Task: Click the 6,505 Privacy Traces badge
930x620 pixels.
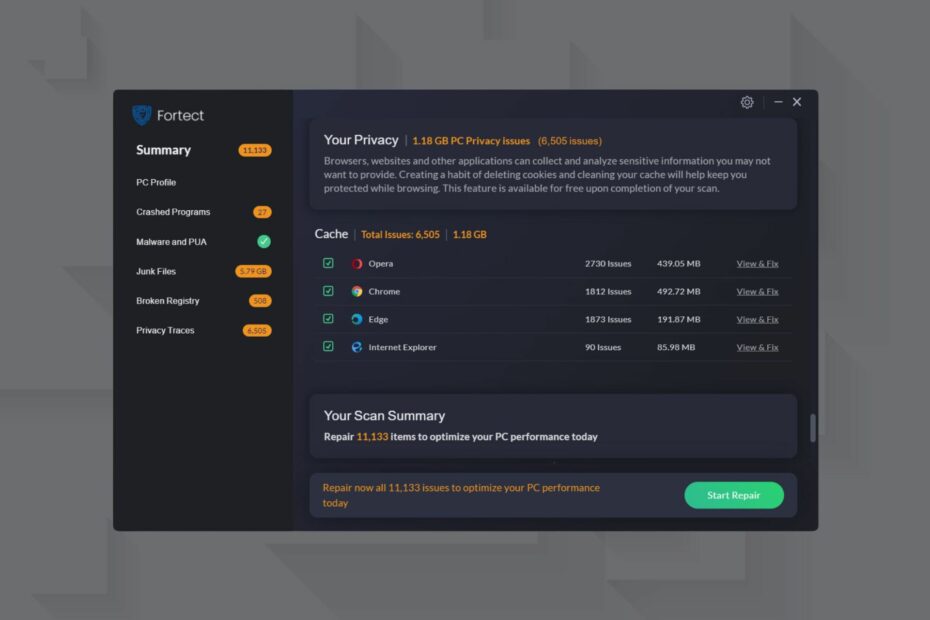Action: click(x=257, y=330)
